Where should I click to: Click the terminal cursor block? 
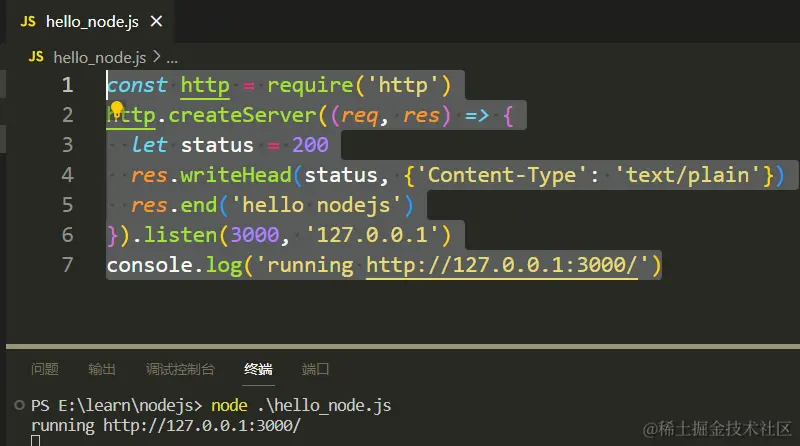(x=35, y=441)
